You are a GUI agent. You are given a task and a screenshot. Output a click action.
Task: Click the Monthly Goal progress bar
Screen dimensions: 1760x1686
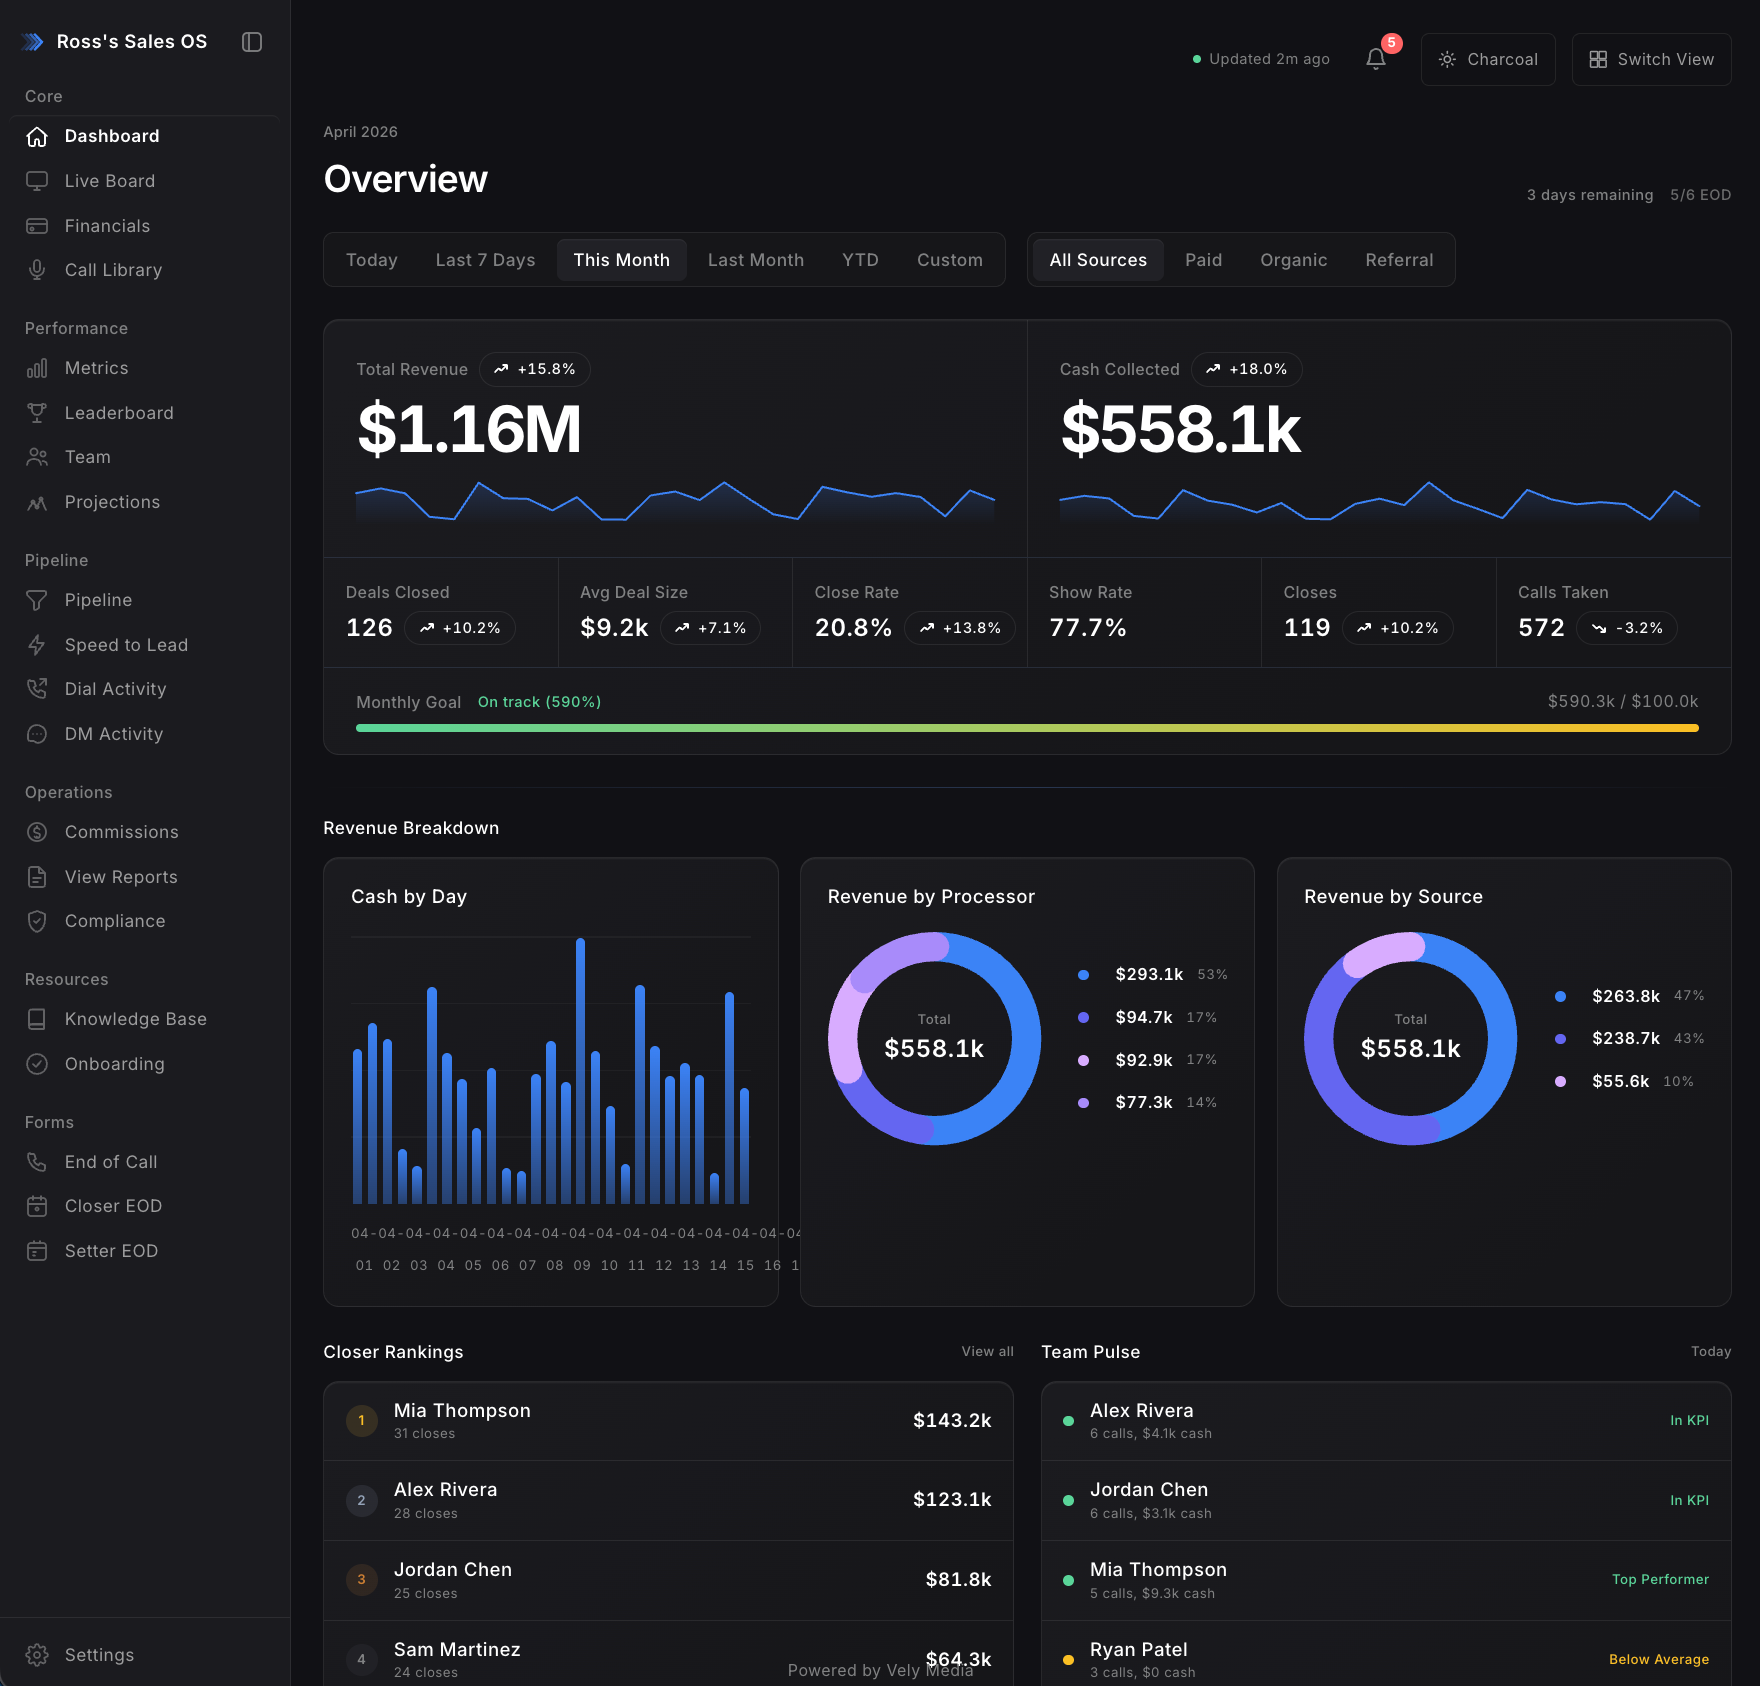tap(1027, 728)
